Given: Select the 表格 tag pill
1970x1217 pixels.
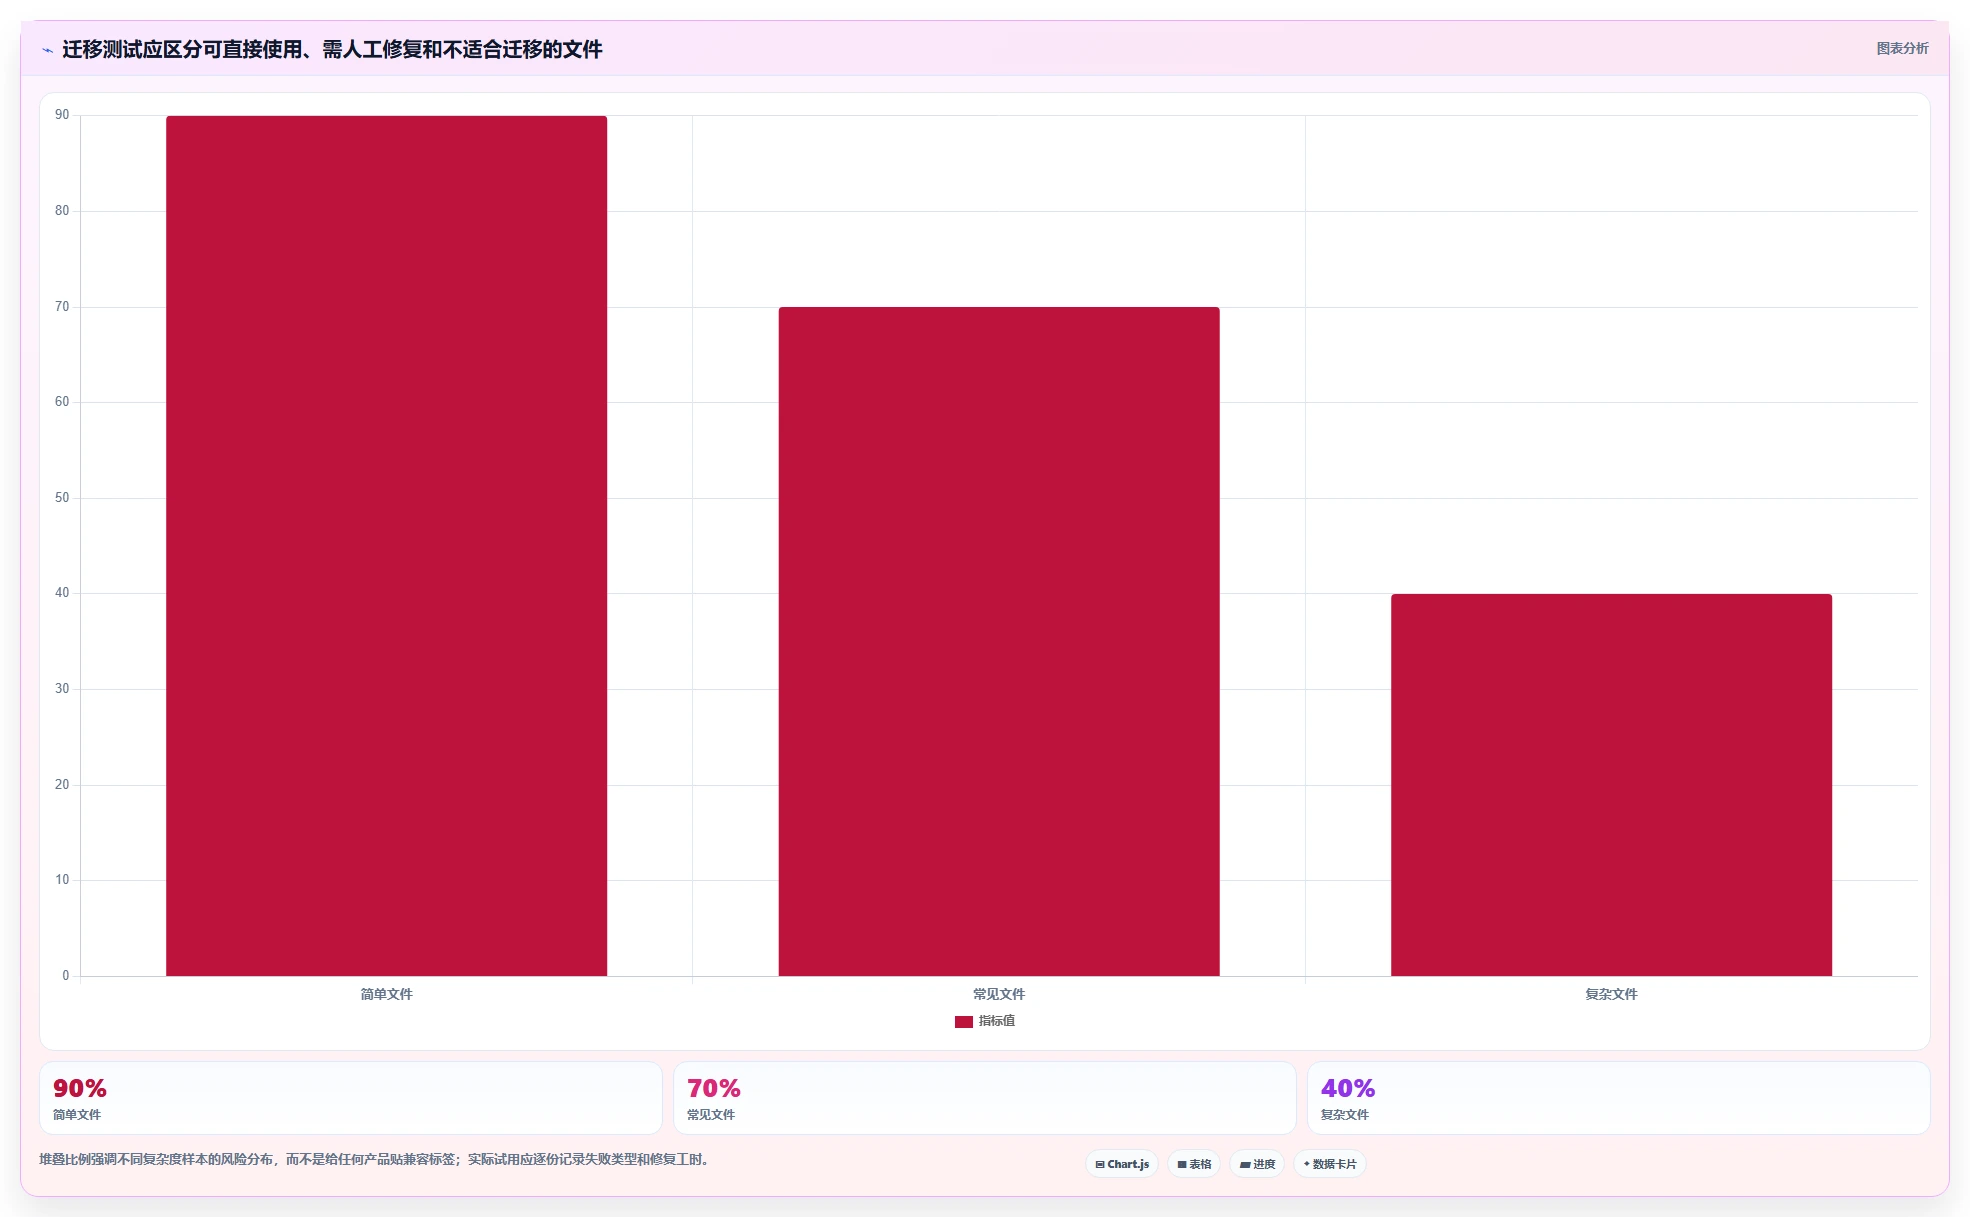Looking at the screenshot, I should coord(1194,1164).
